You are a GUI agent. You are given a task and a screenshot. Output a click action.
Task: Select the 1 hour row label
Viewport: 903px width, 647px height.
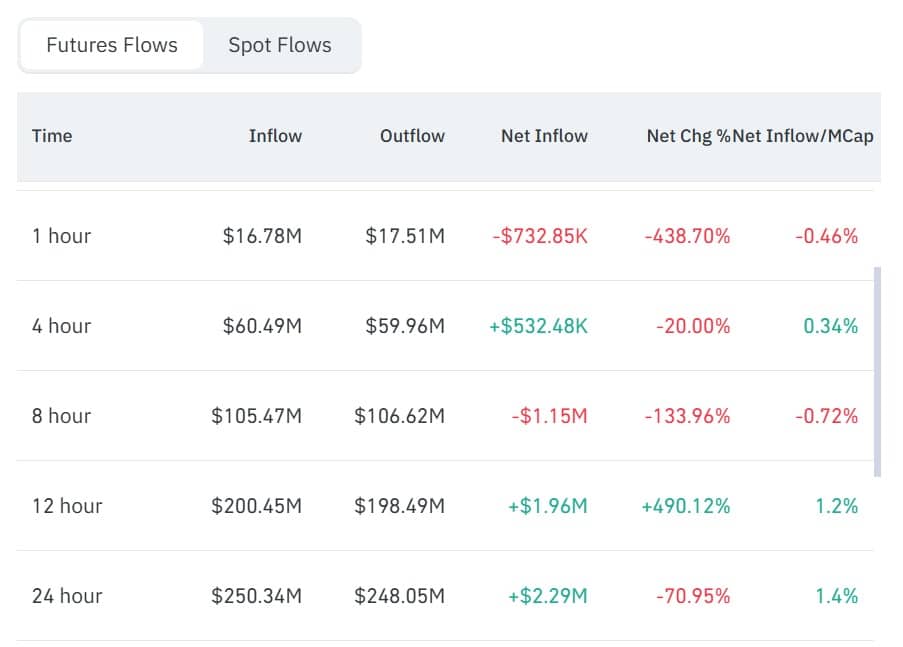click(61, 236)
